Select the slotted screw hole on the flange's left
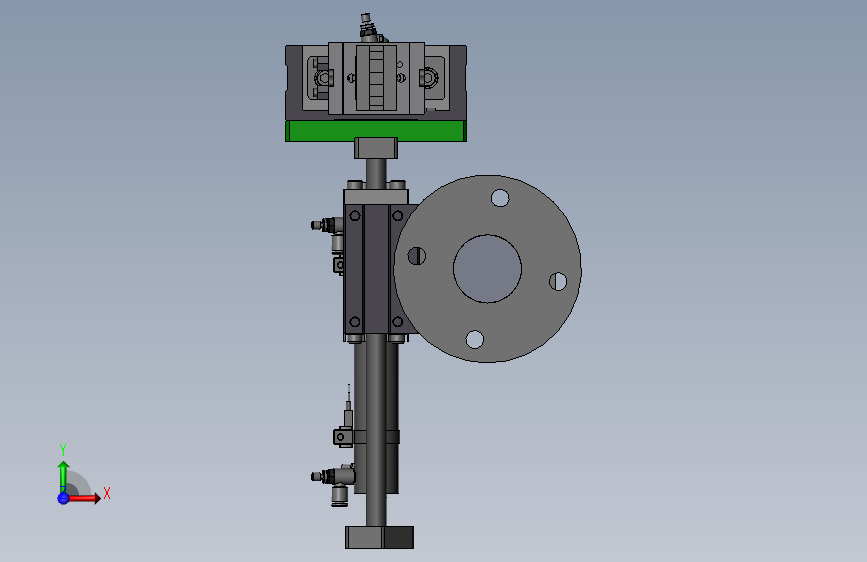 [416, 256]
